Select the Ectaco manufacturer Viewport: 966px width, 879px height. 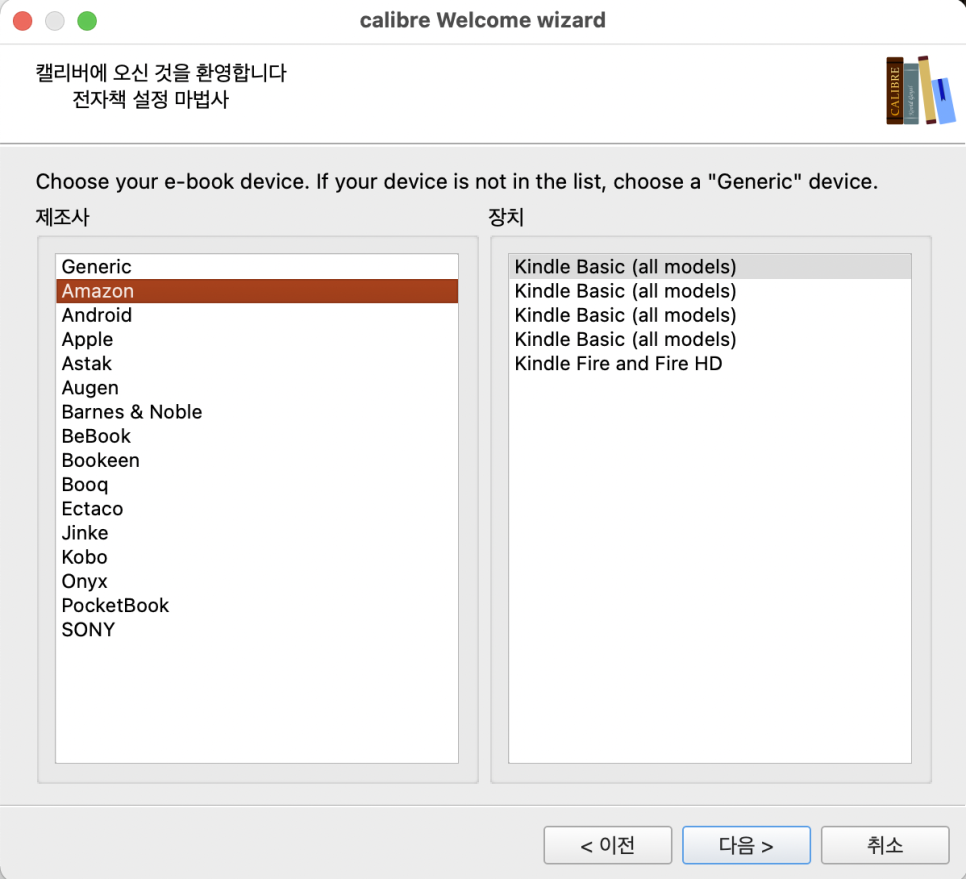point(257,508)
